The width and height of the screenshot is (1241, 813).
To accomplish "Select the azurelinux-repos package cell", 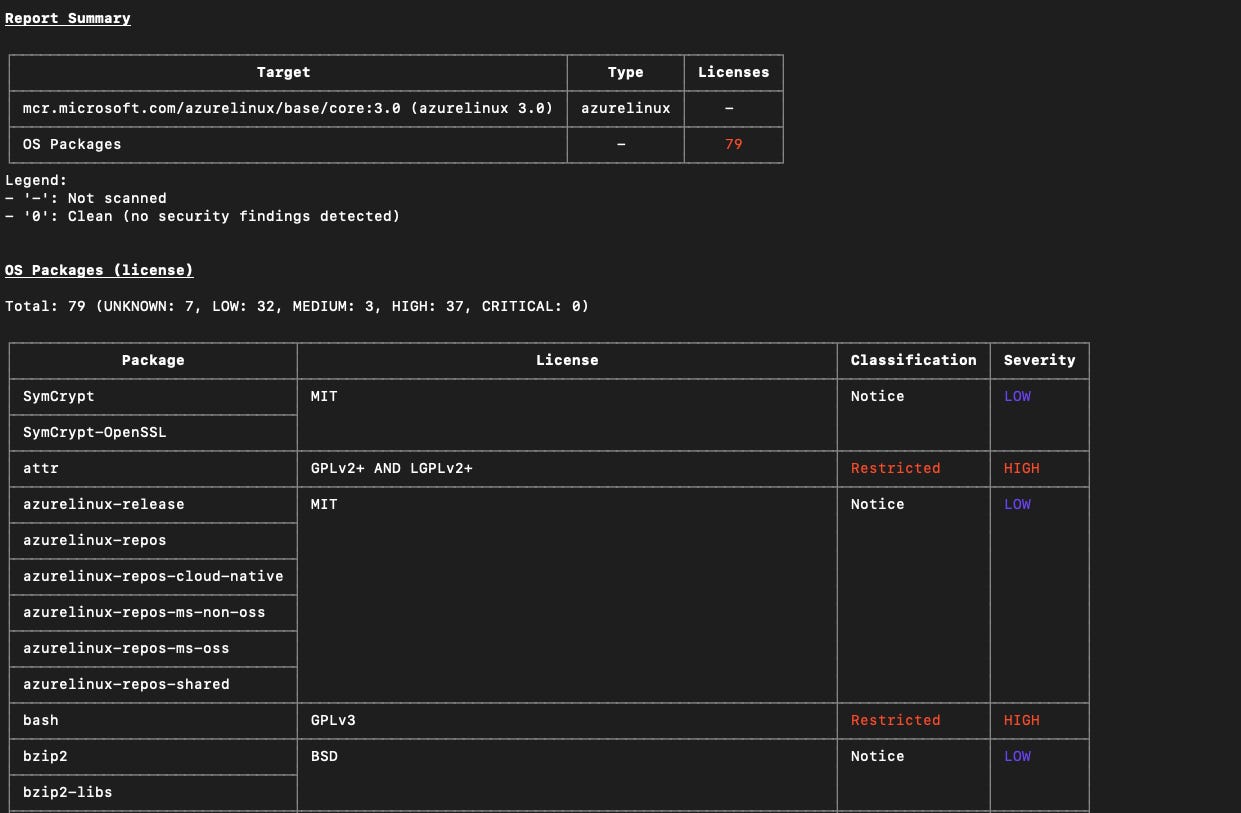I will pos(153,540).
